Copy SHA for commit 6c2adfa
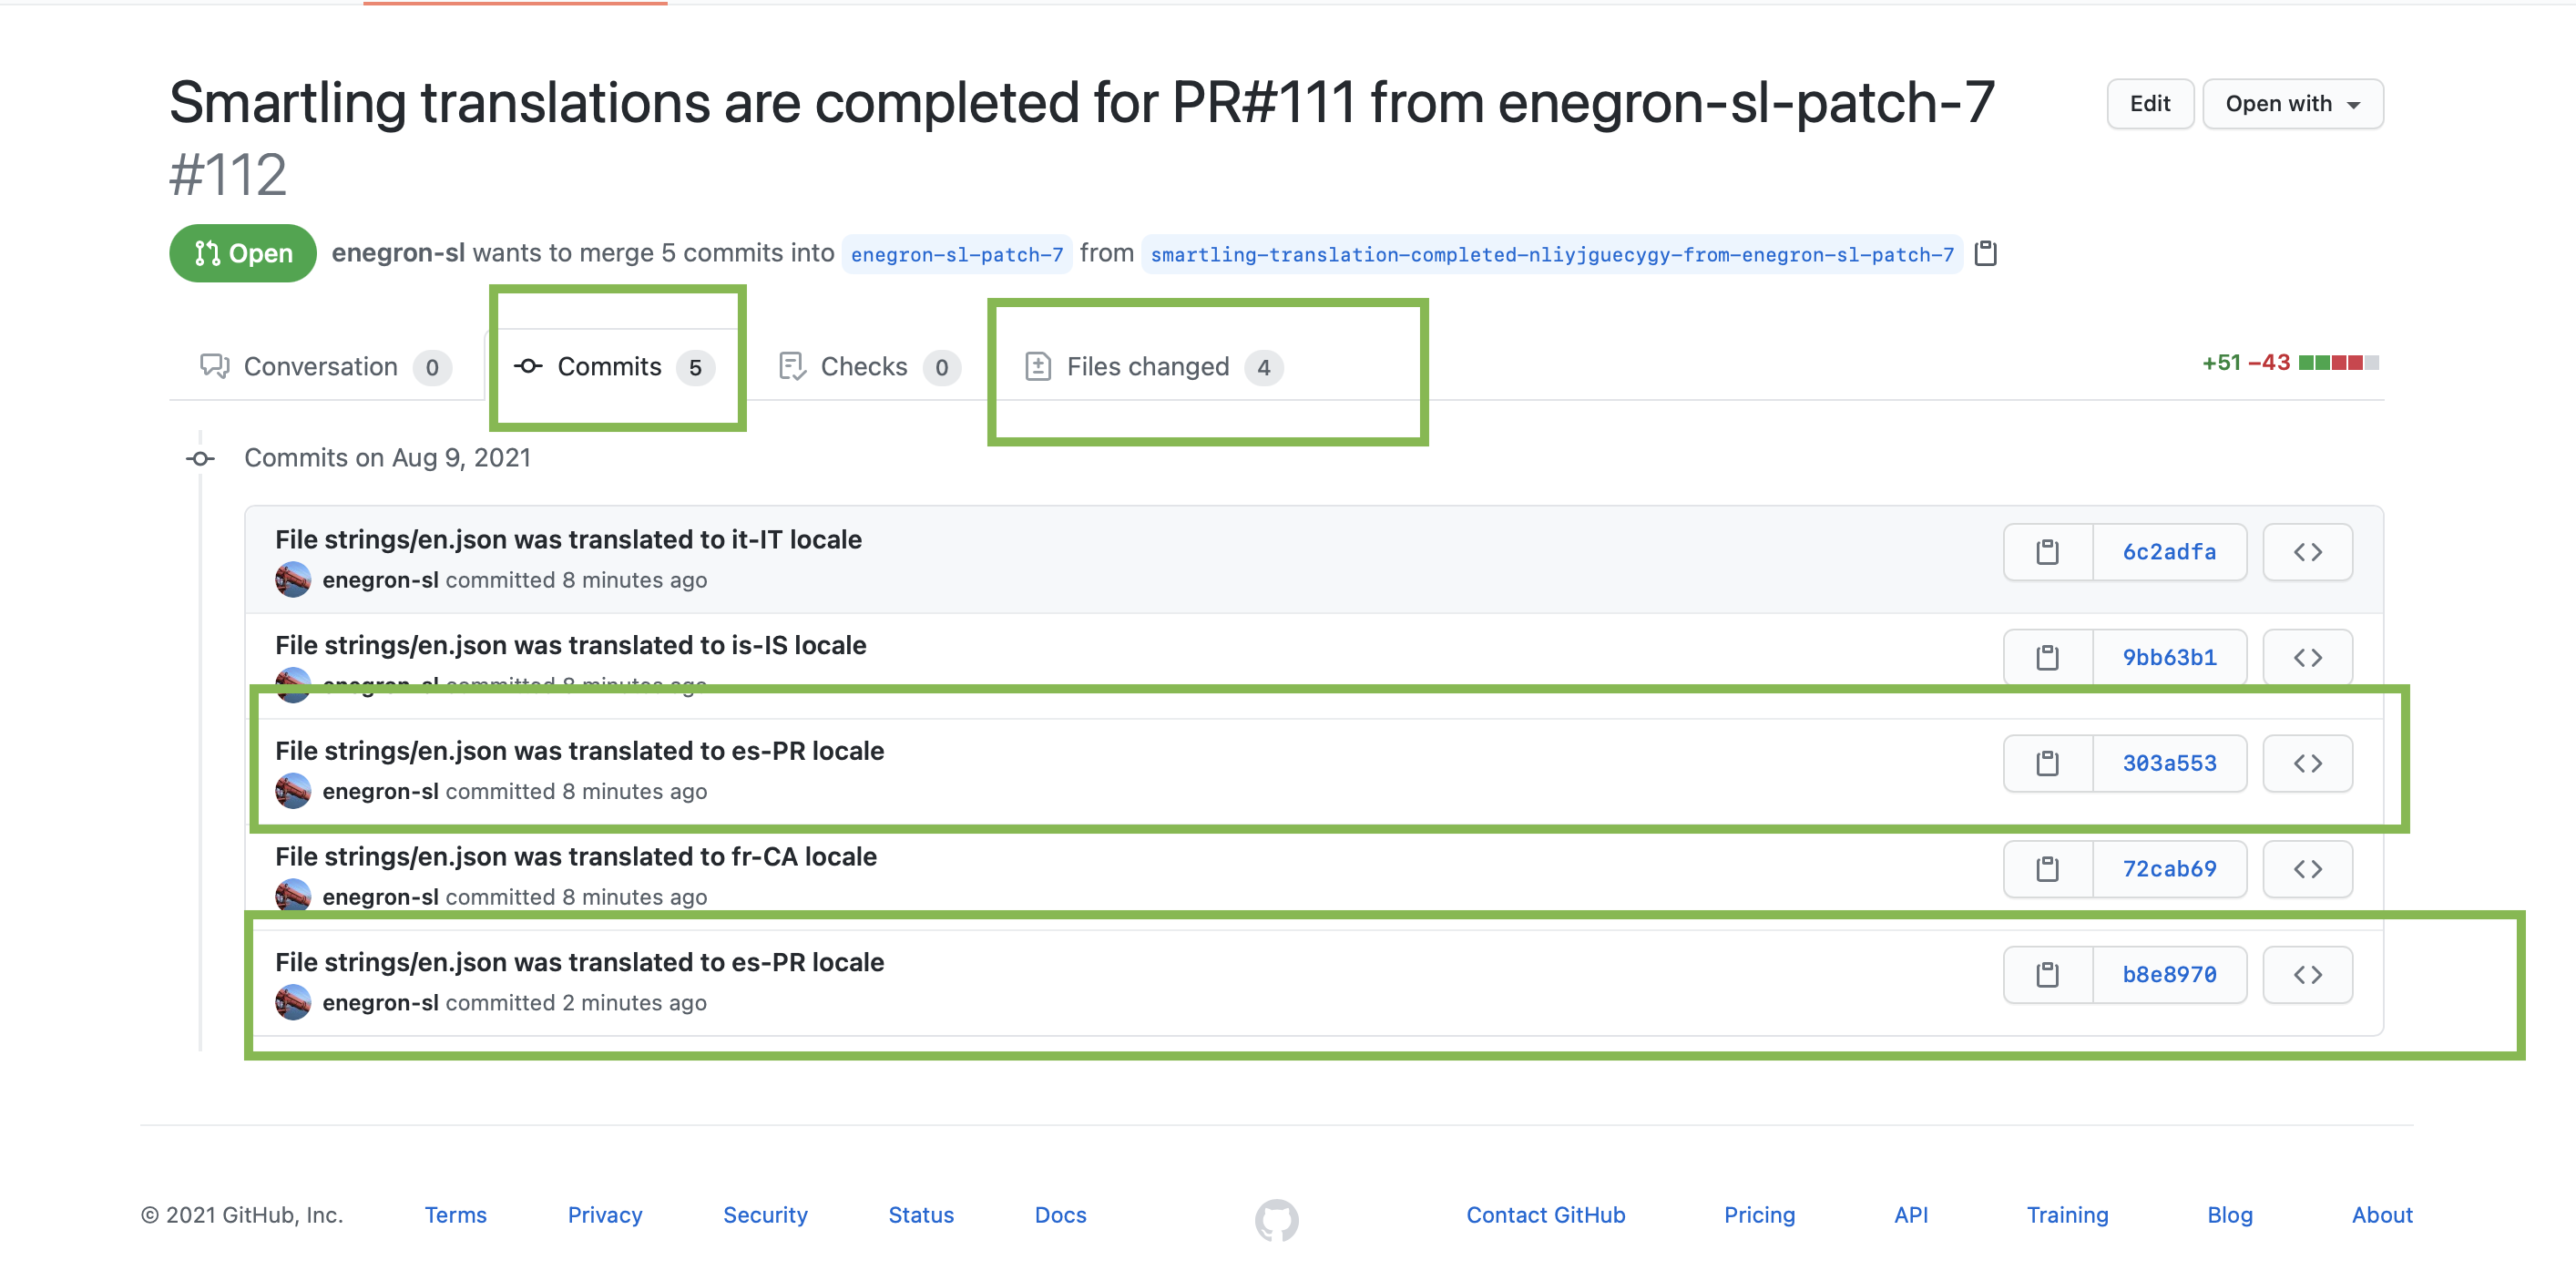This screenshot has height=1281, width=2576. [x=2047, y=552]
